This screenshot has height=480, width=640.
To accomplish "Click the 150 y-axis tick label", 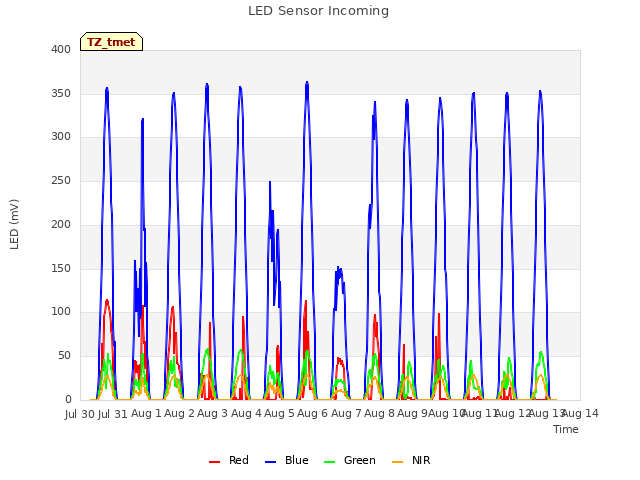I will (x=61, y=269).
